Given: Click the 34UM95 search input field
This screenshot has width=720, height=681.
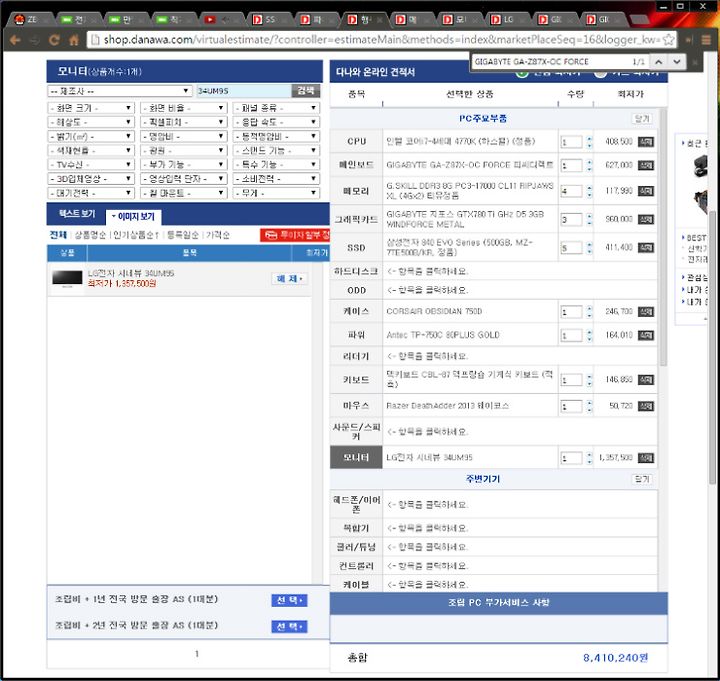Looking at the screenshot, I should 244,90.
